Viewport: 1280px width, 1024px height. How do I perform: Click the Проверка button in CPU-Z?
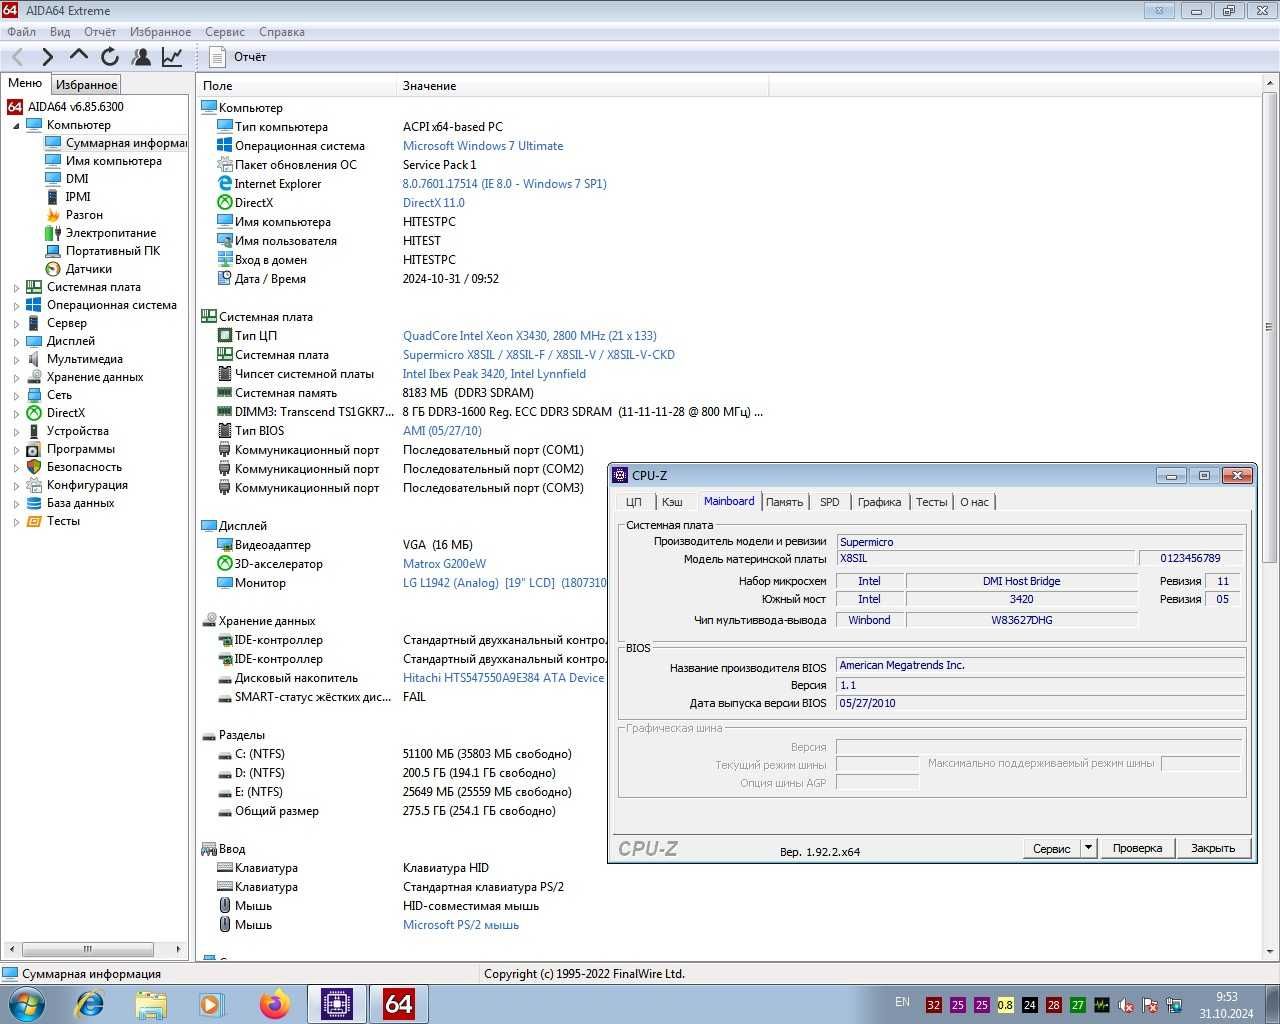(1137, 848)
